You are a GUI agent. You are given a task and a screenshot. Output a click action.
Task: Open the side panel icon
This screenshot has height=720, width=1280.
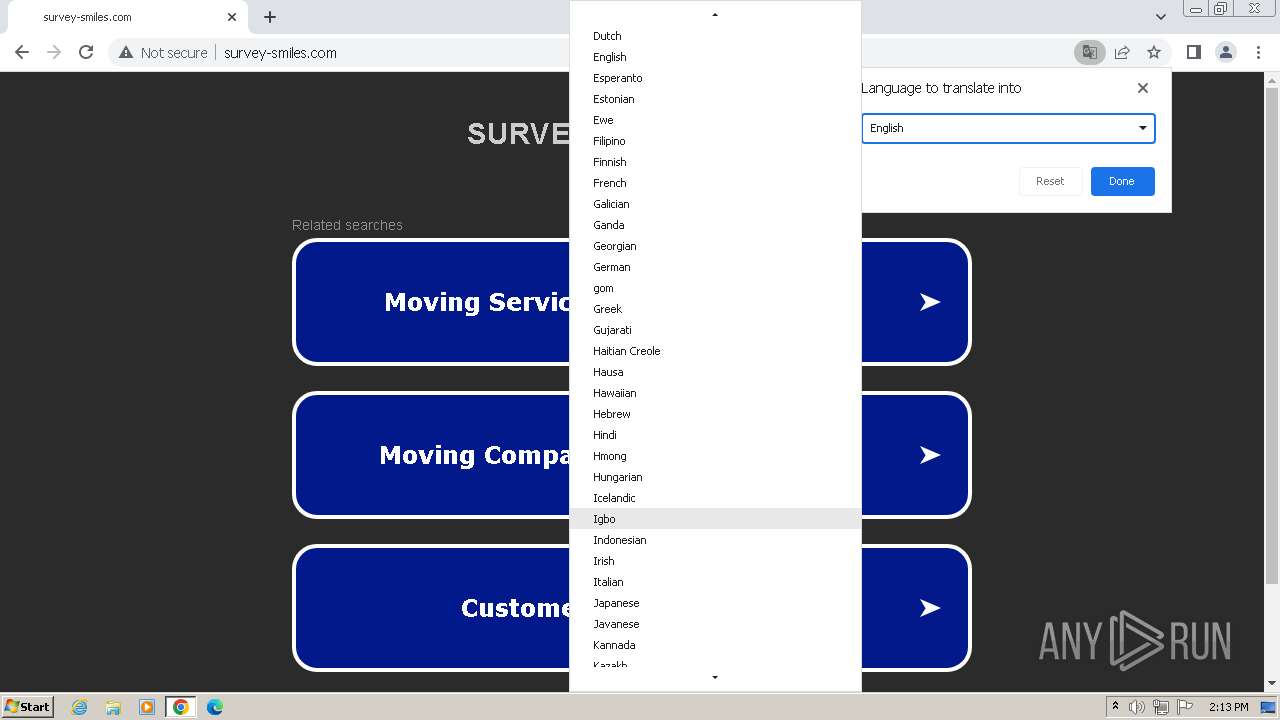[1193, 53]
